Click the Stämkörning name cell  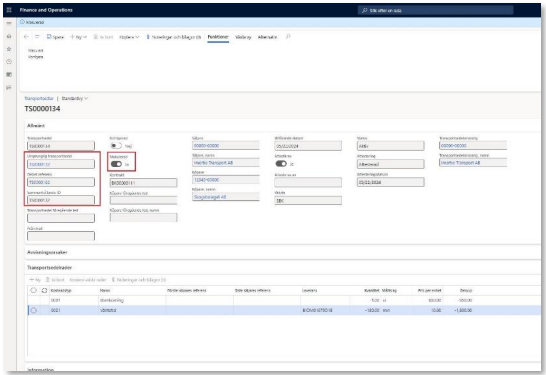click(x=132, y=300)
